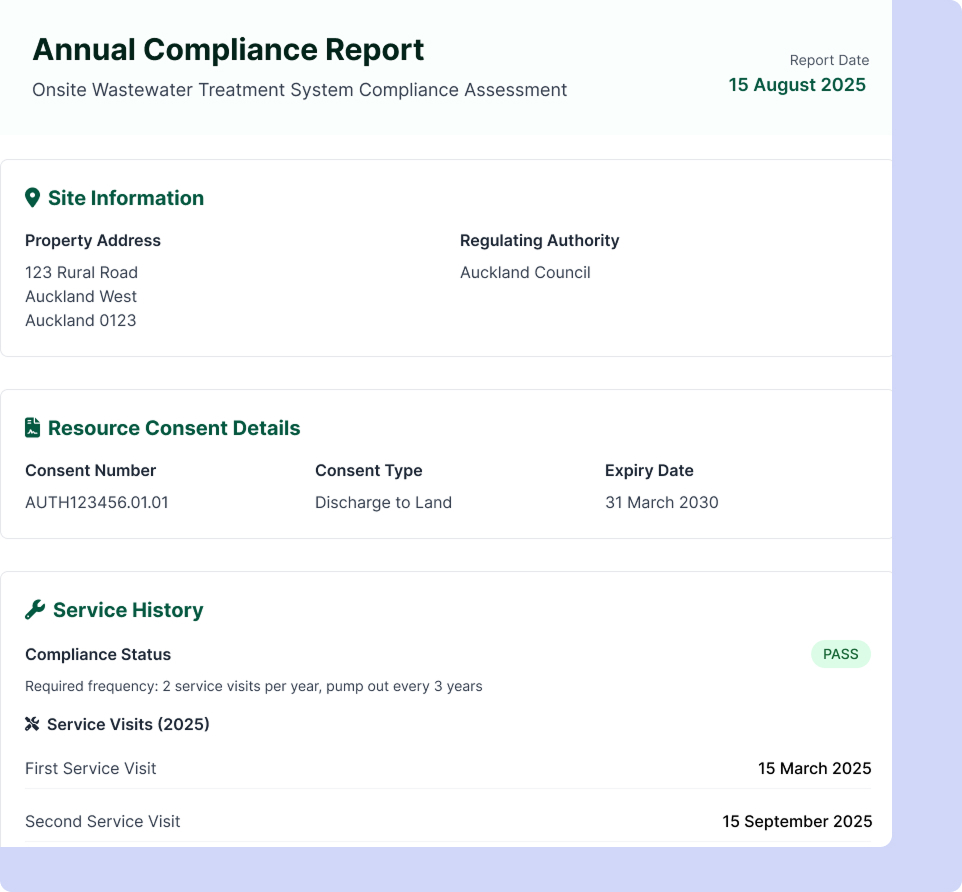Viewport: 962px width, 892px height.
Task: Click the Property Address 123 Rural Road
Action: click(82, 272)
